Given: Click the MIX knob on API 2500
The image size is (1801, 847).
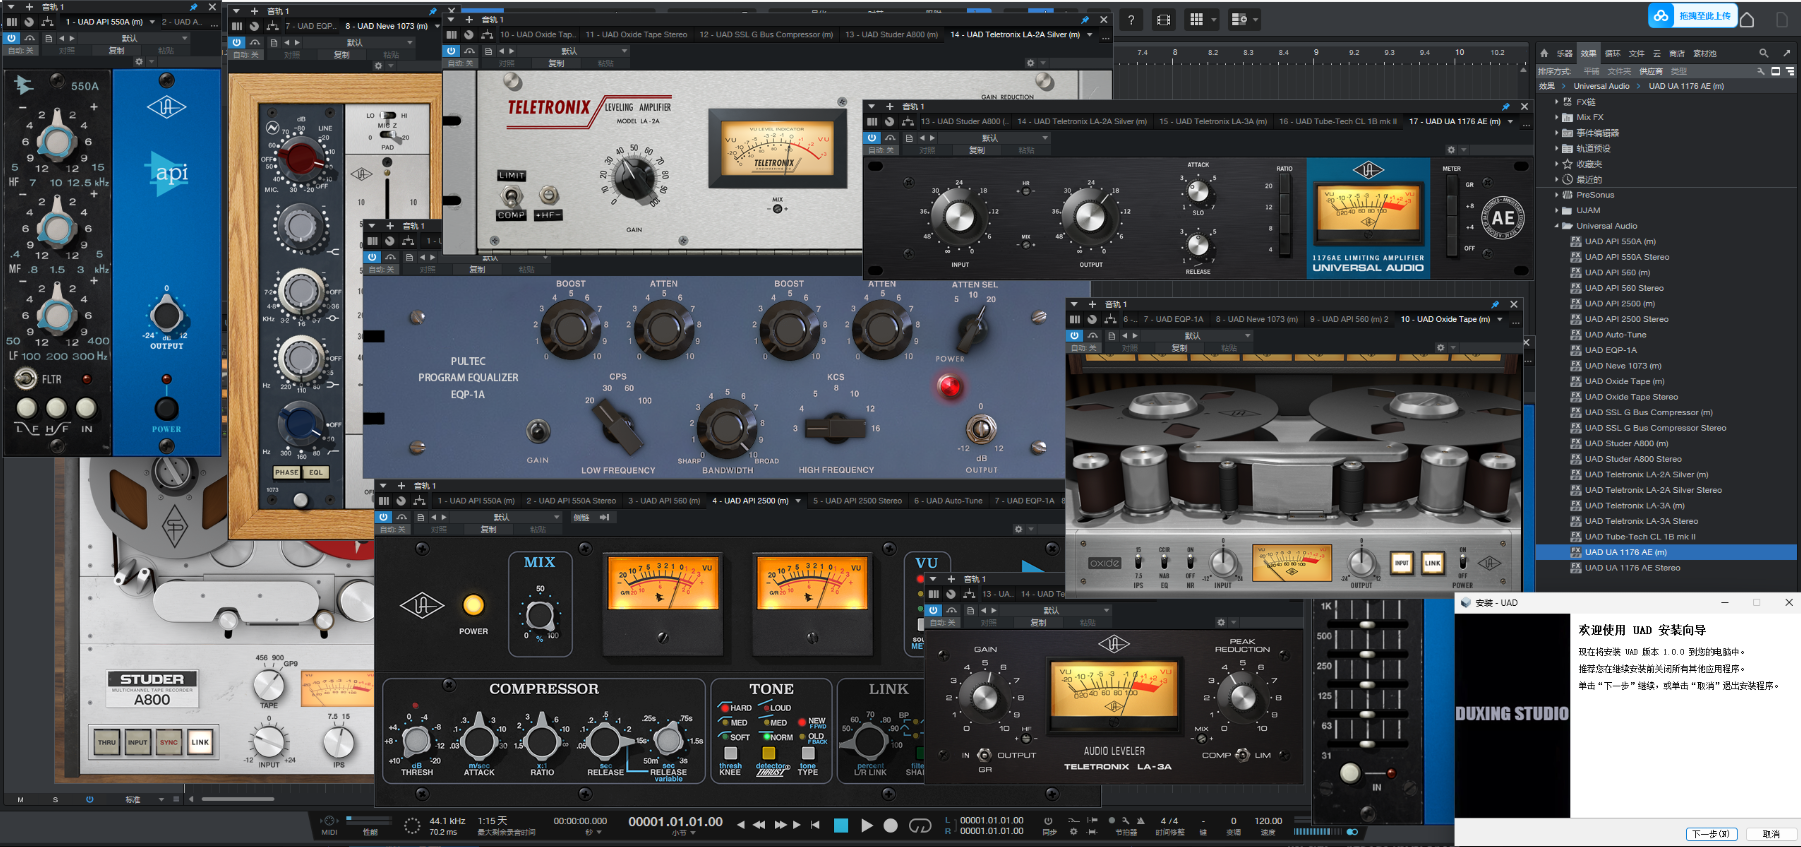Looking at the screenshot, I should tap(540, 615).
